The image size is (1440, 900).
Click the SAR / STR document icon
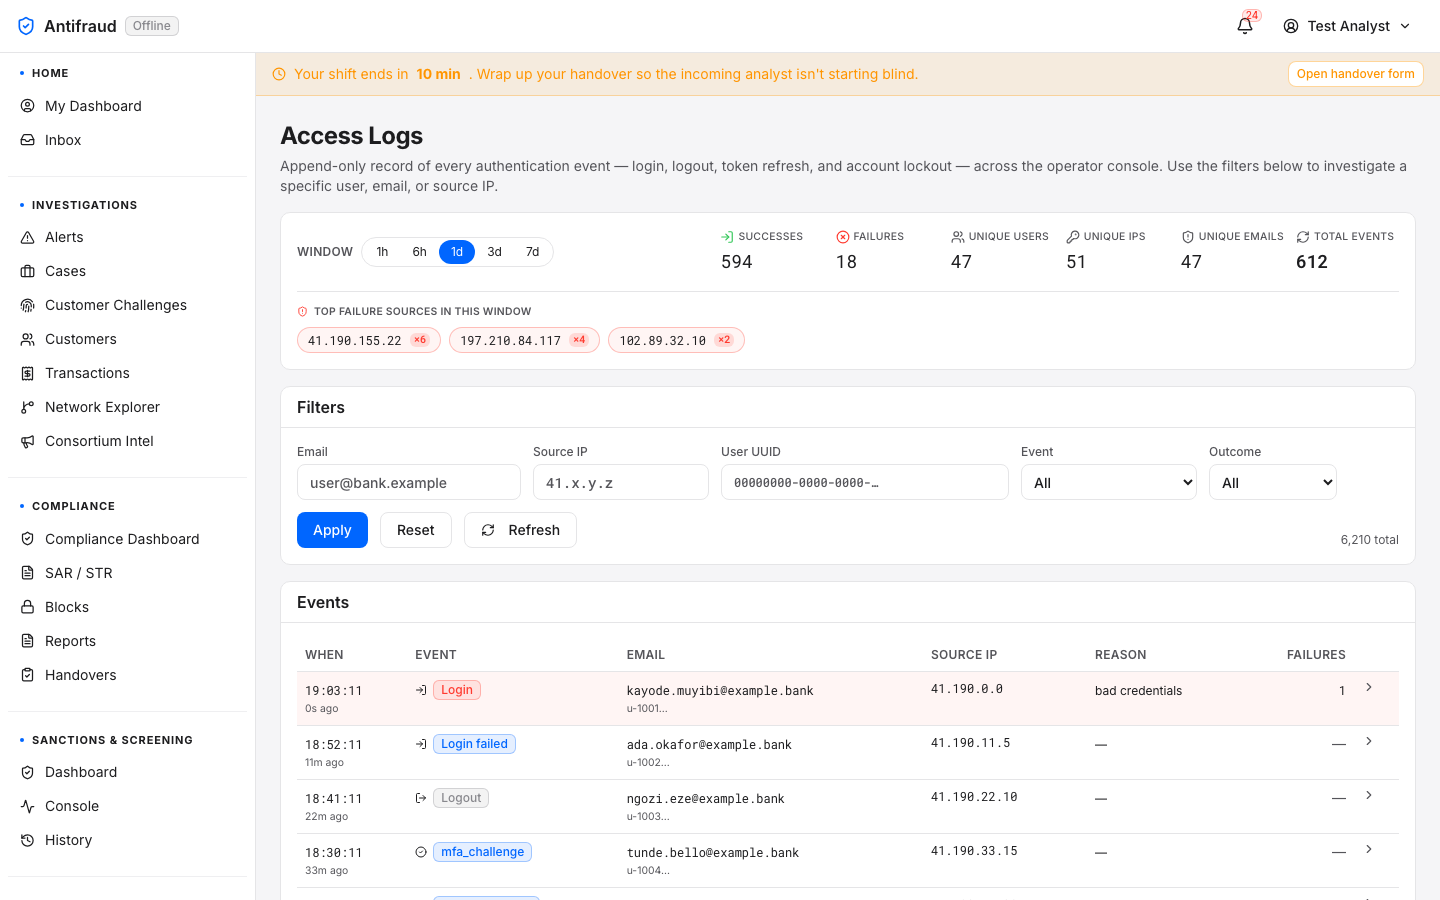click(x=28, y=573)
